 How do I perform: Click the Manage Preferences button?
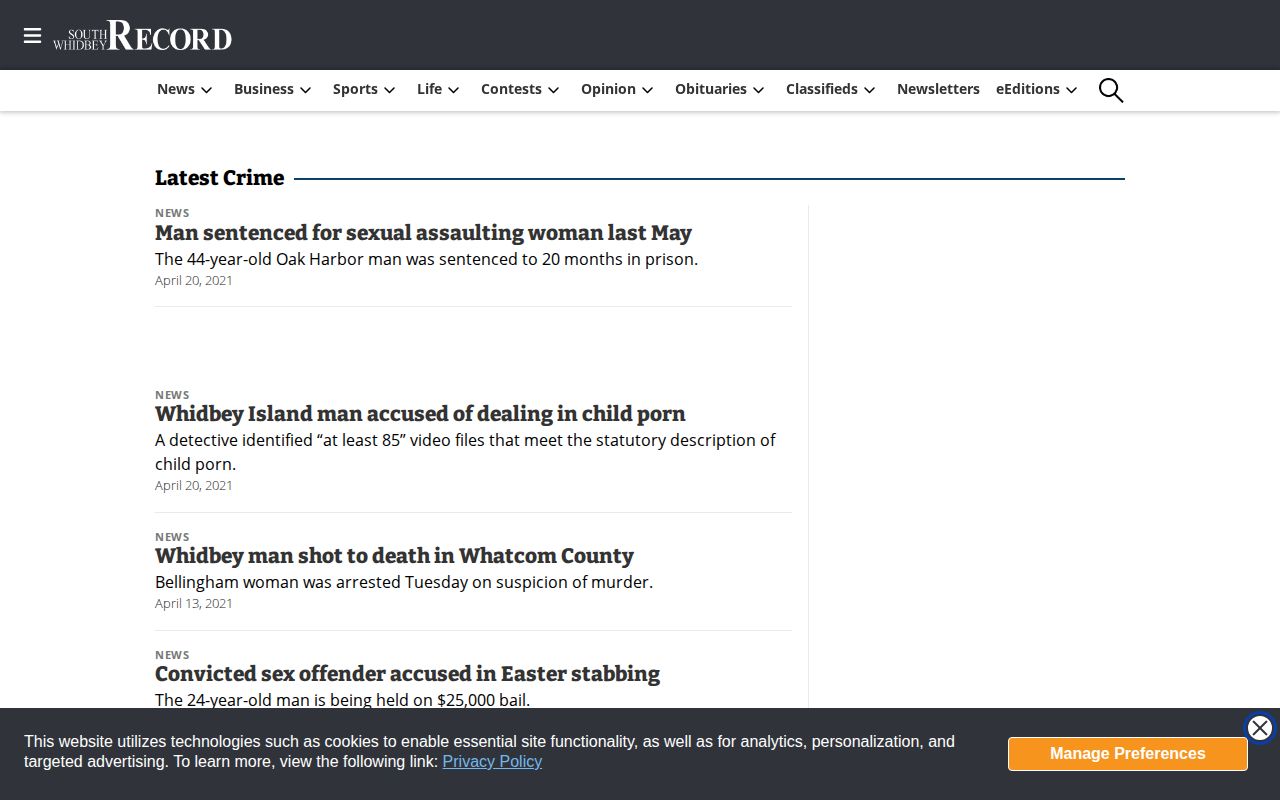[1128, 754]
